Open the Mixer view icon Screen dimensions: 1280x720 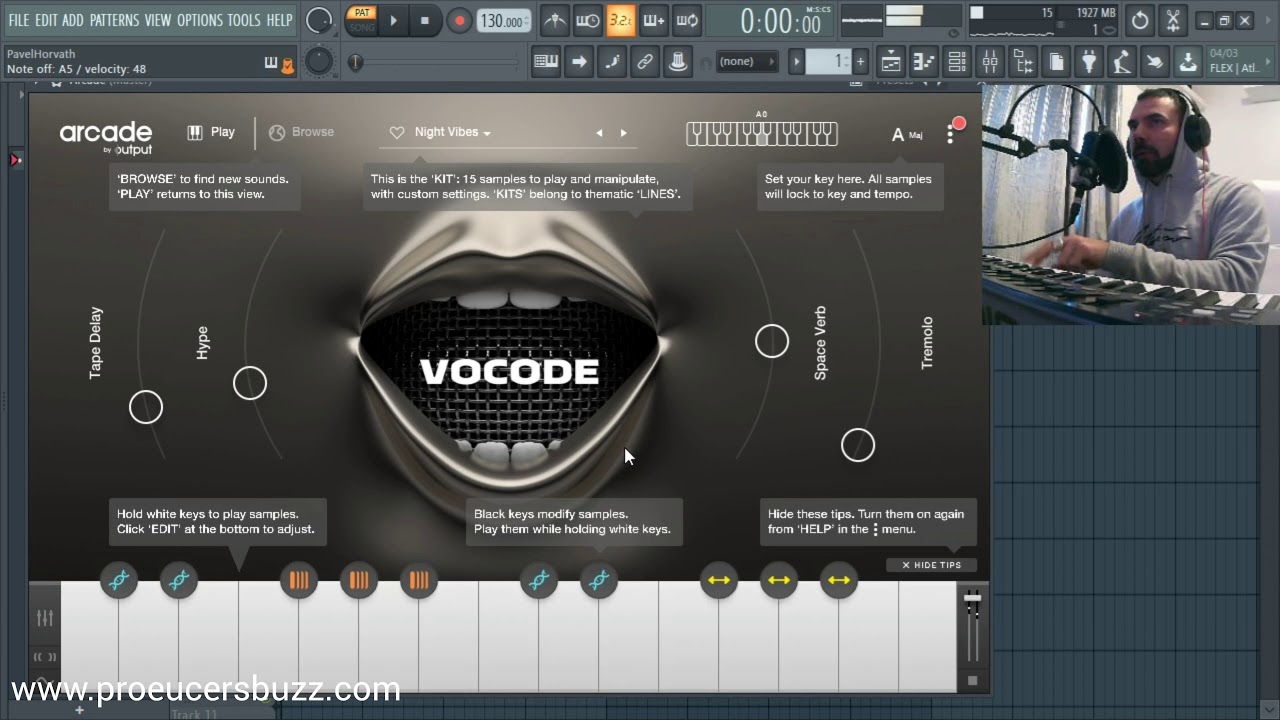coord(990,62)
